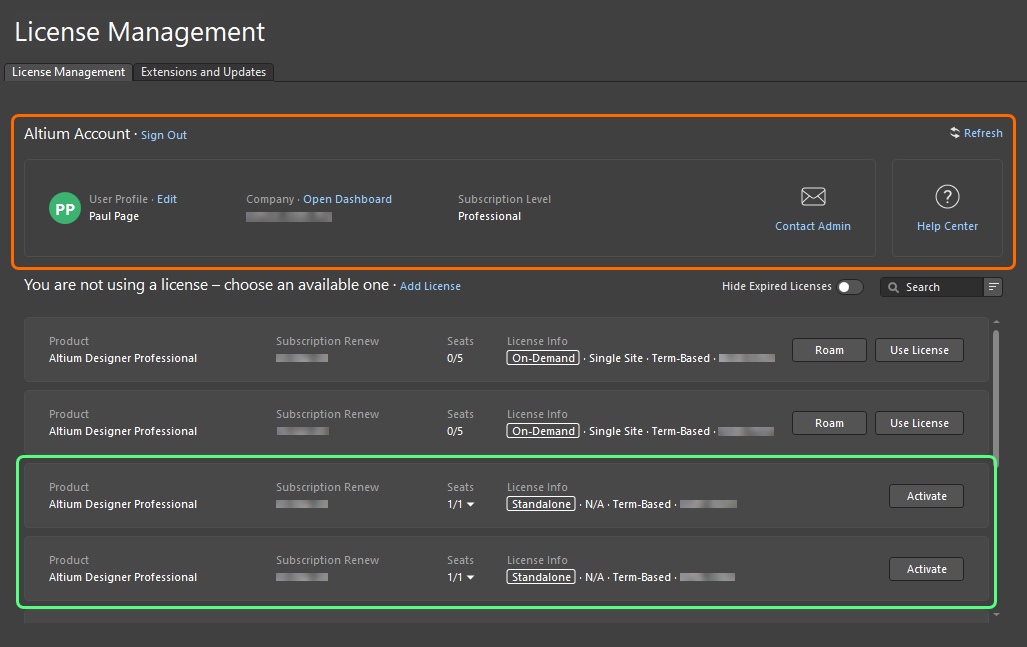Expand Seats 1/1 dropdown in first Standalone license
1027x647 pixels.
coord(470,504)
